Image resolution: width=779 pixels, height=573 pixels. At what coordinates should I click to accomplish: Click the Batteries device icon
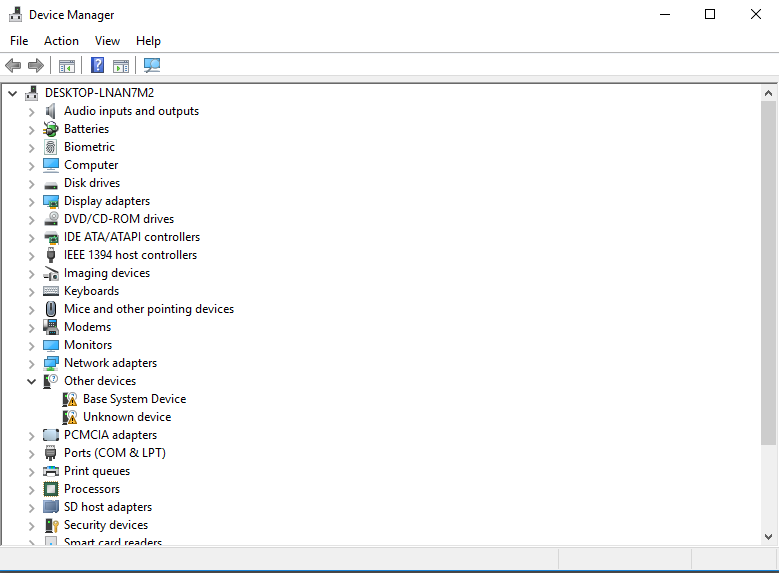(x=51, y=129)
